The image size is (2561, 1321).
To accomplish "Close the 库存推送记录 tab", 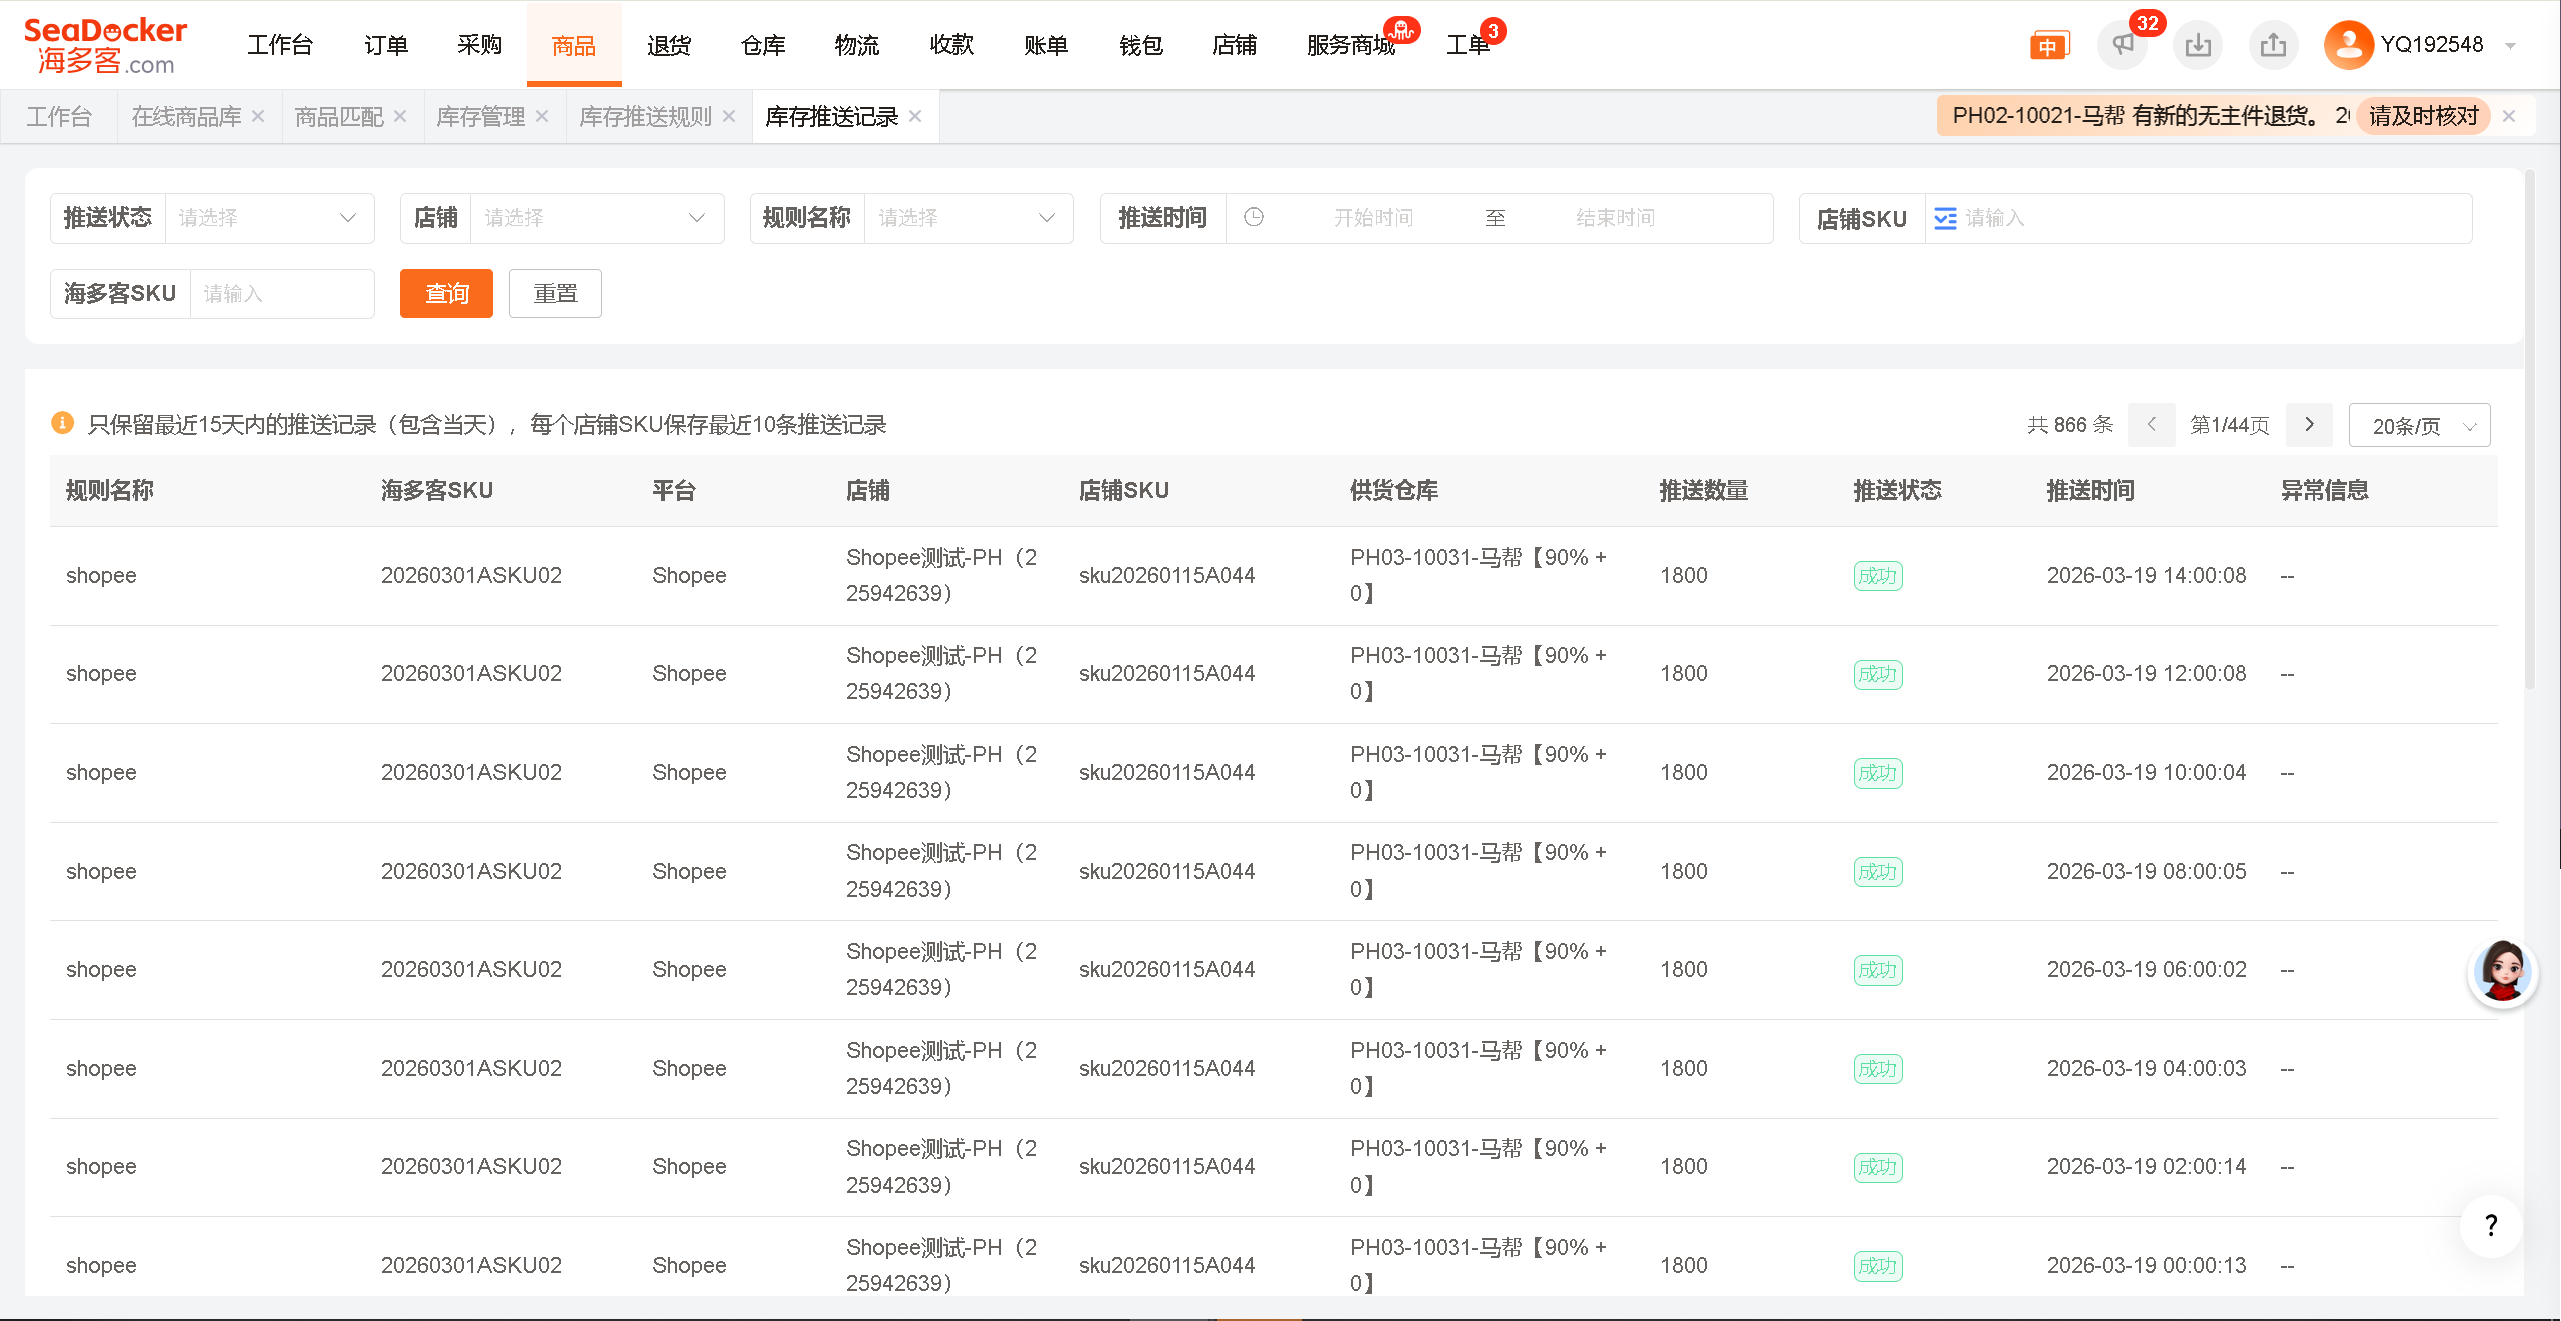I will coord(915,117).
